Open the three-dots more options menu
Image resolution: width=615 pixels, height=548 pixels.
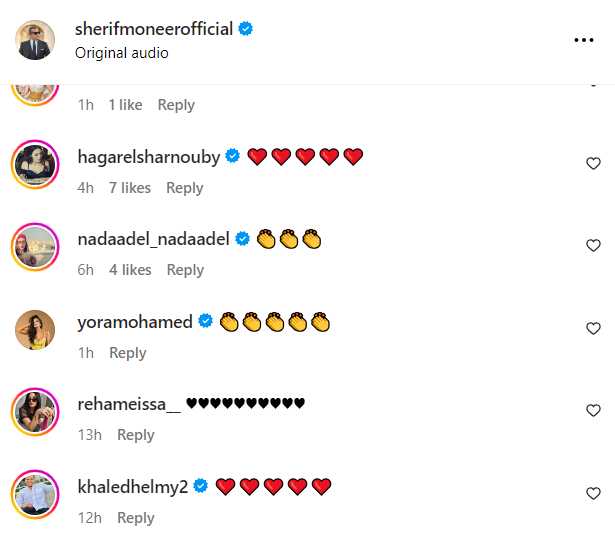click(584, 40)
